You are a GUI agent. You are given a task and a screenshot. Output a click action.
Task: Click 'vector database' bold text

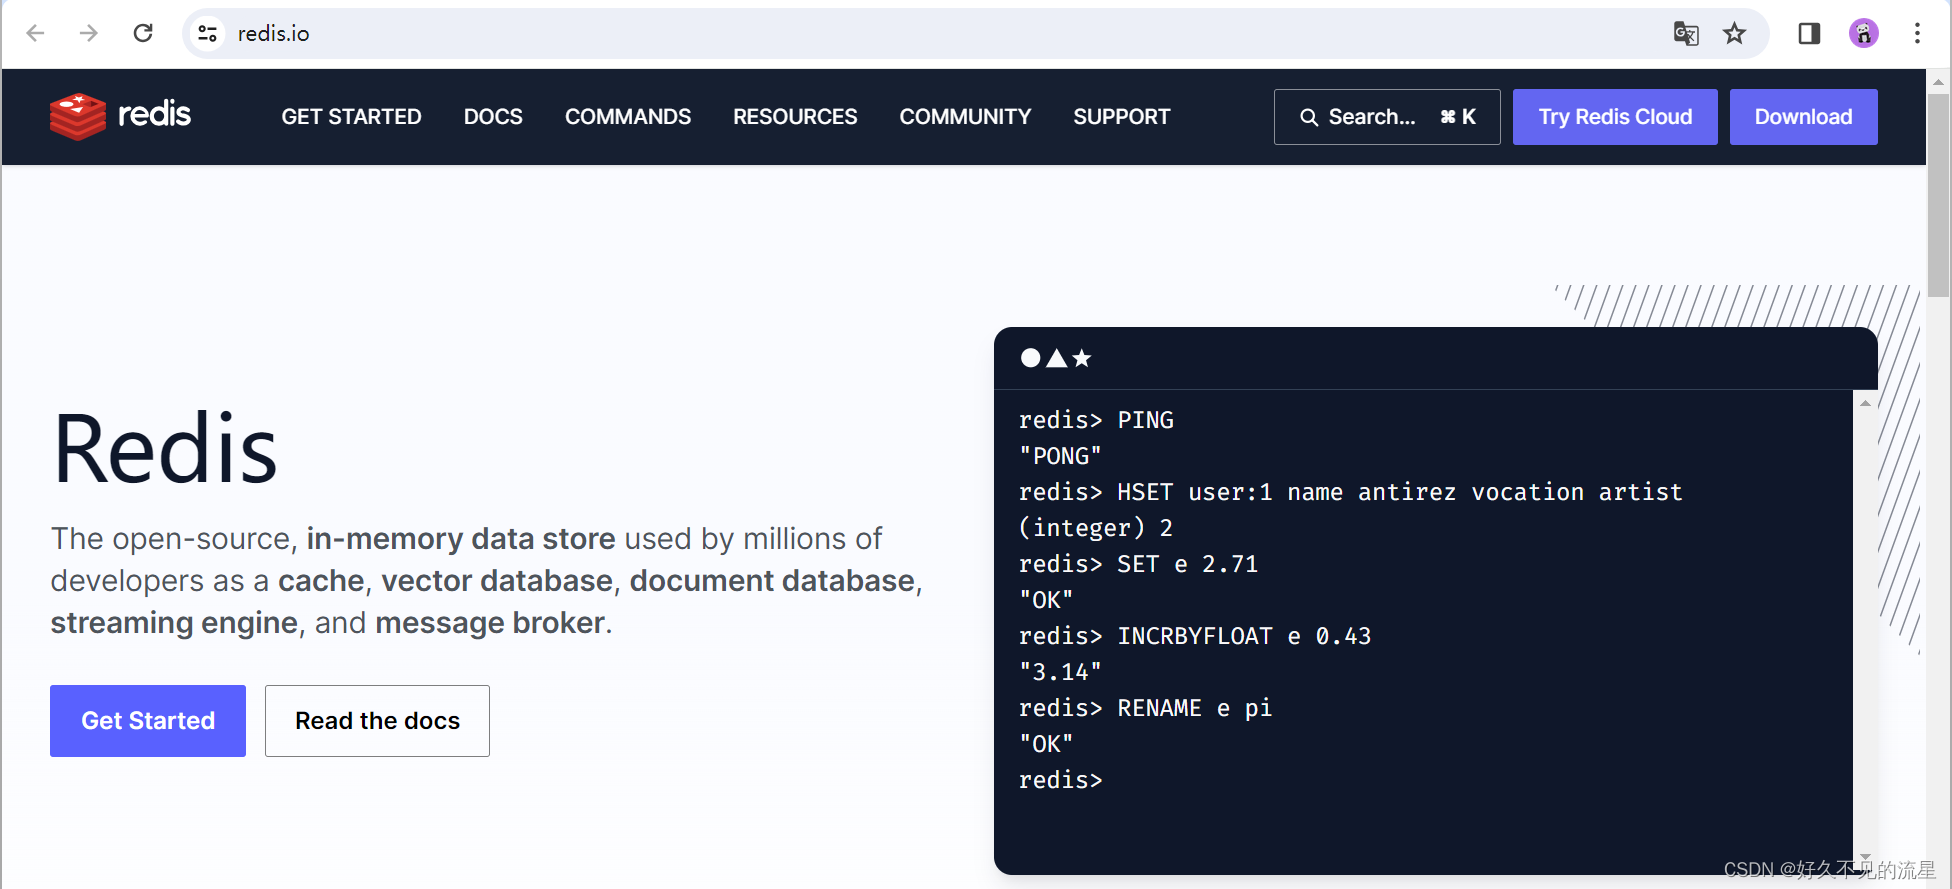(x=497, y=581)
